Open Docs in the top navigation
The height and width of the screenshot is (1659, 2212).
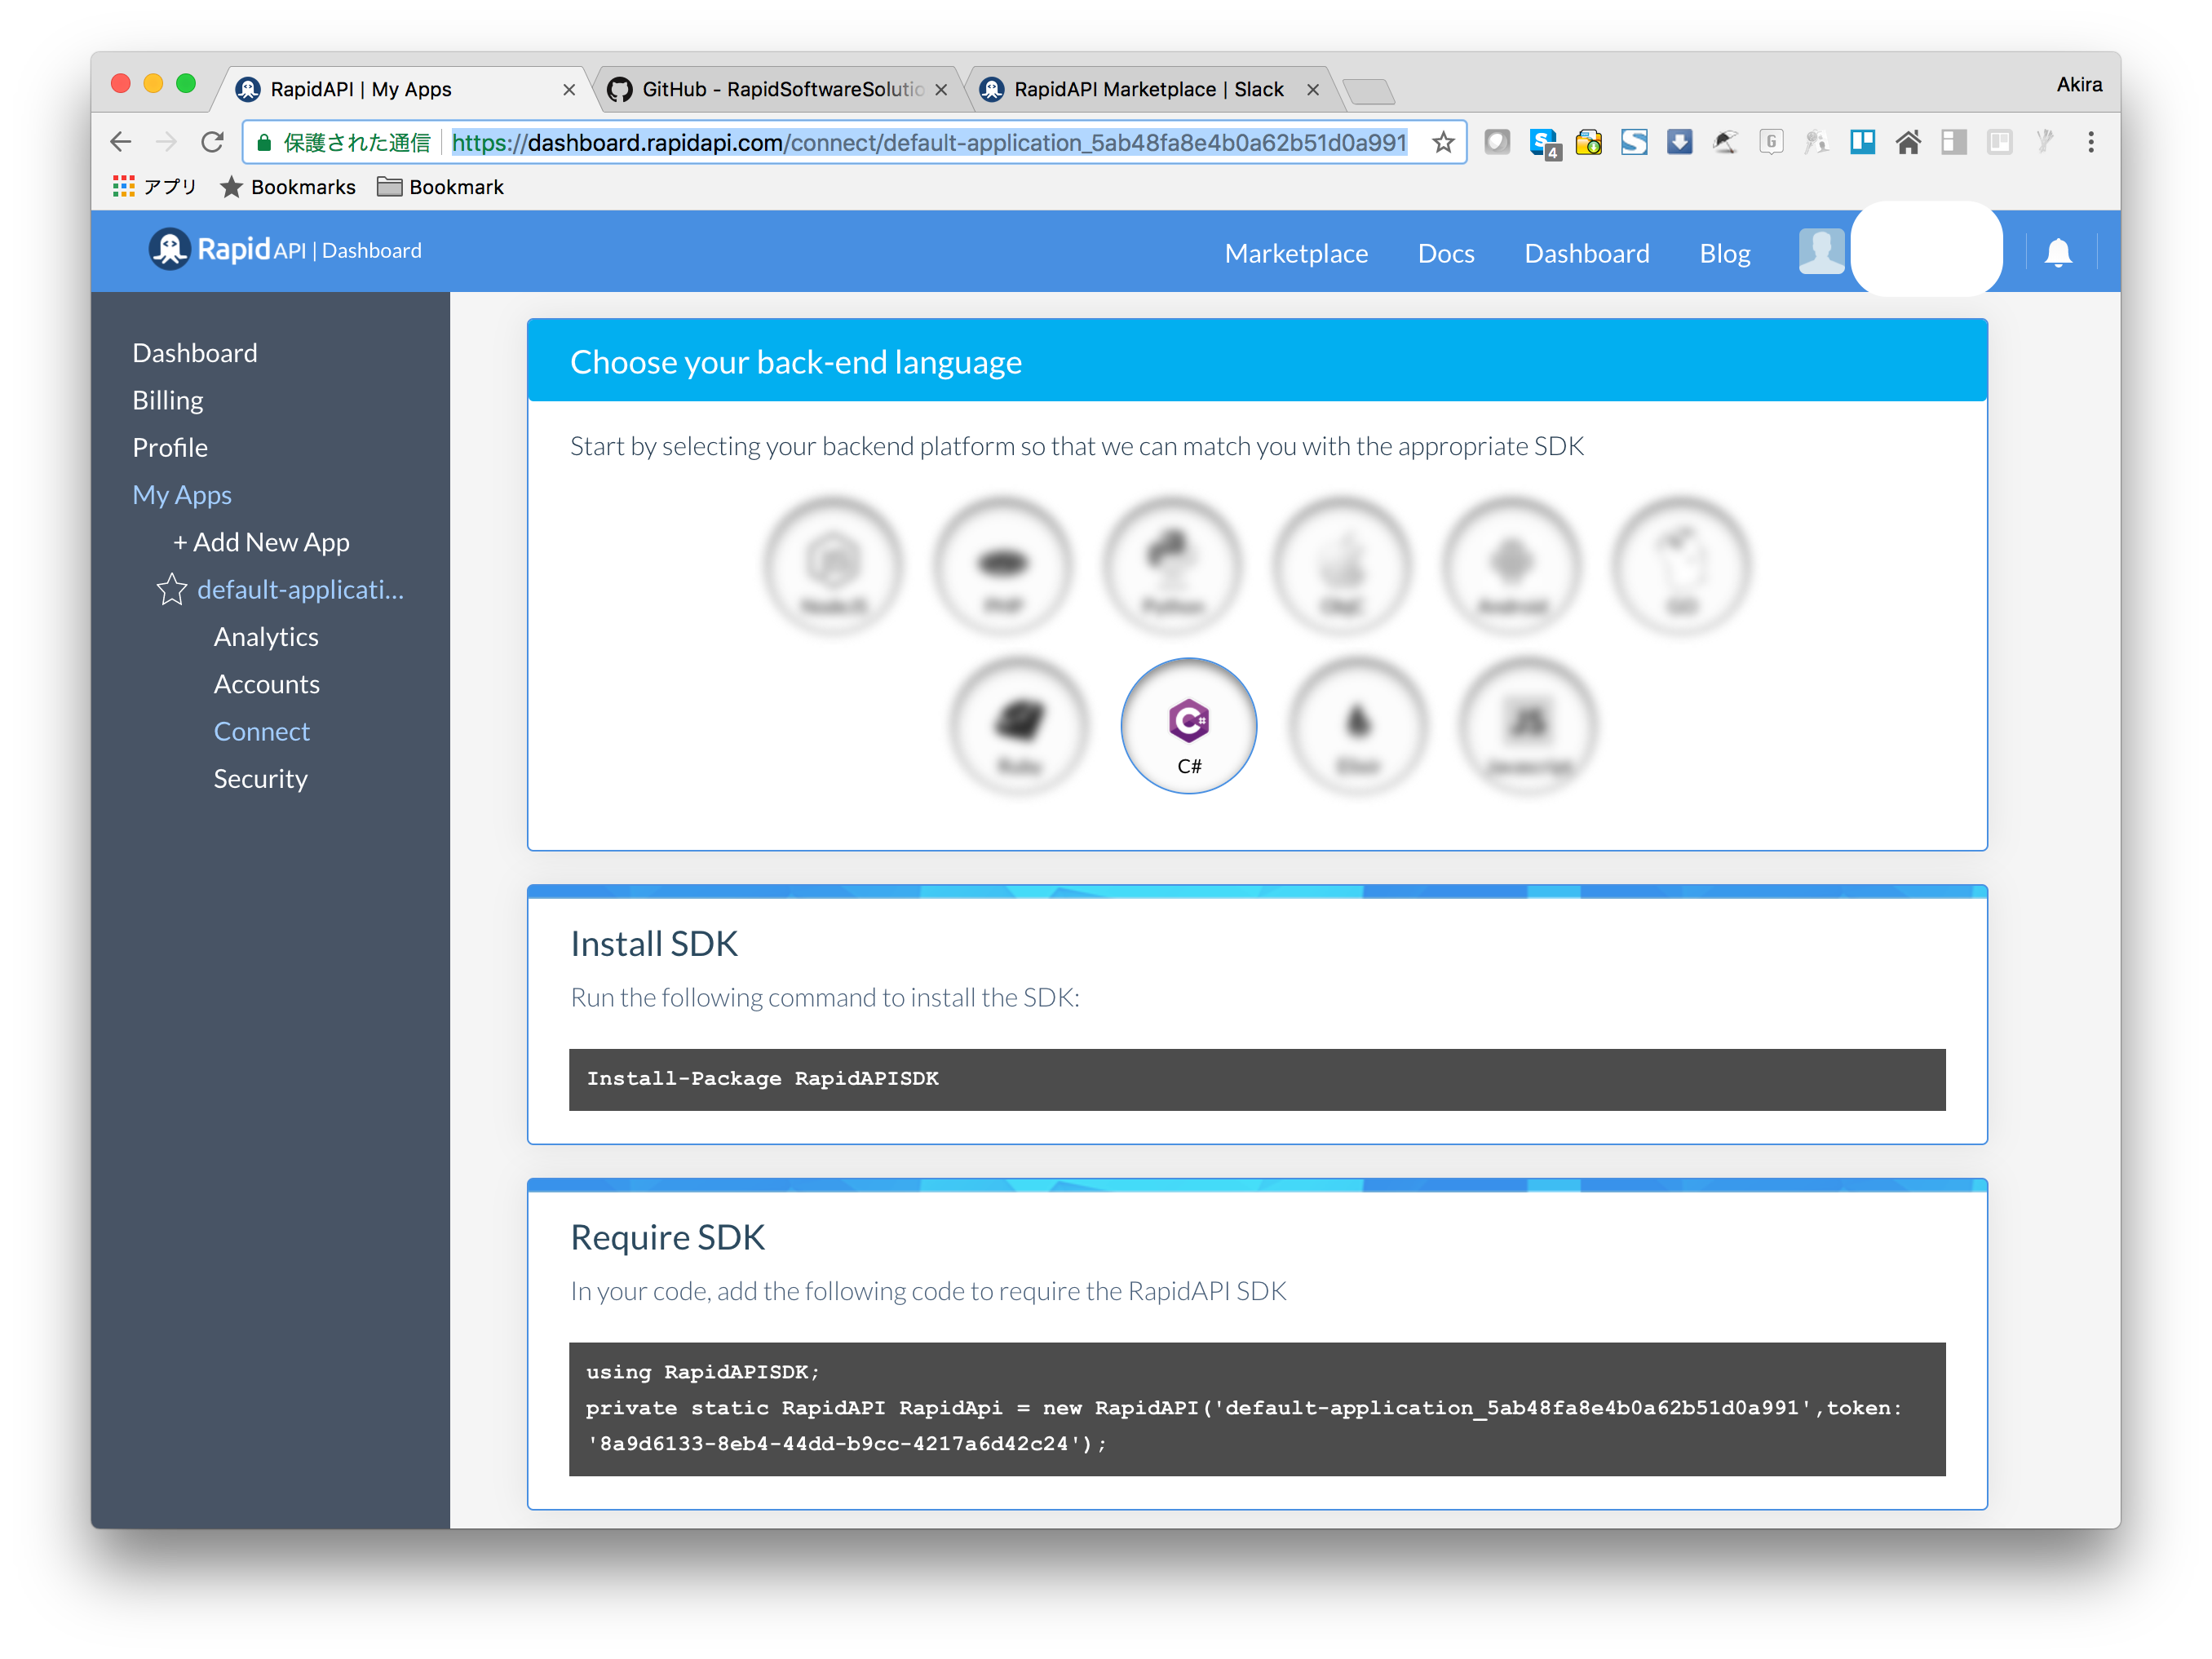tap(1446, 253)
